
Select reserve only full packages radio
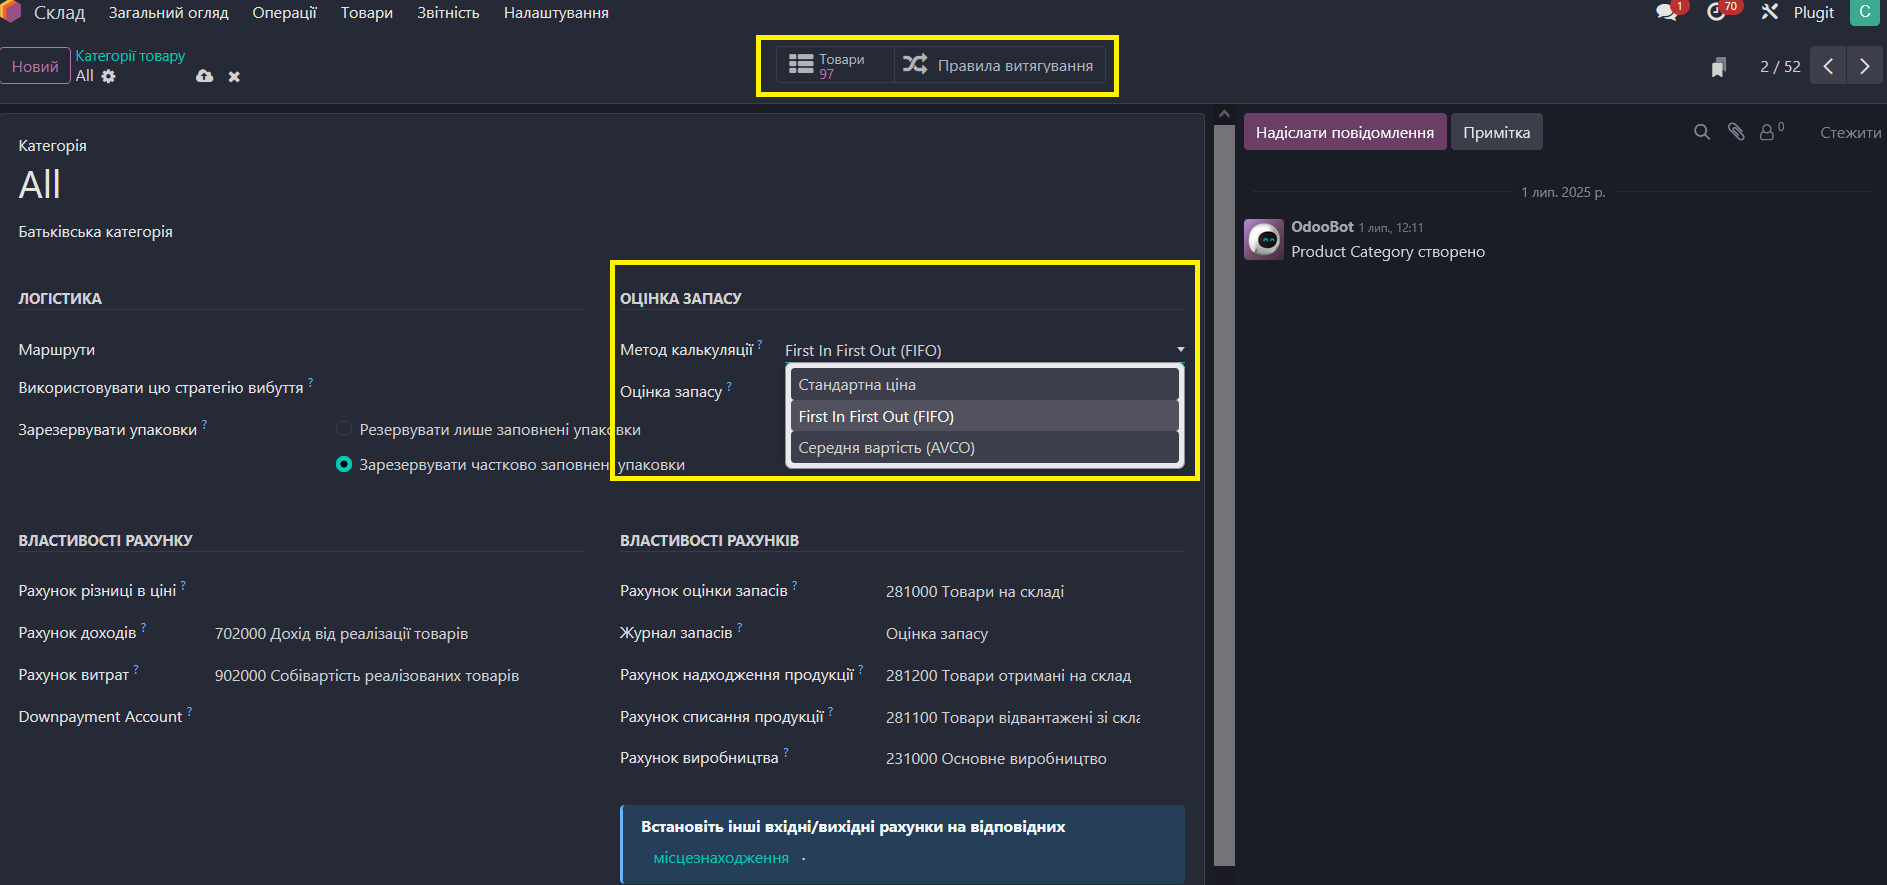[x=344, y=429]
